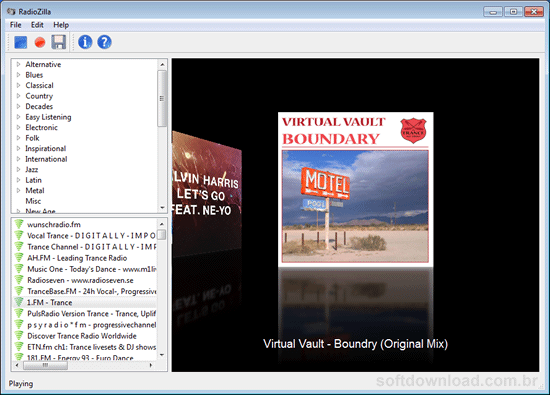
Task: Open the File menu
Action: tap(15, 25)
